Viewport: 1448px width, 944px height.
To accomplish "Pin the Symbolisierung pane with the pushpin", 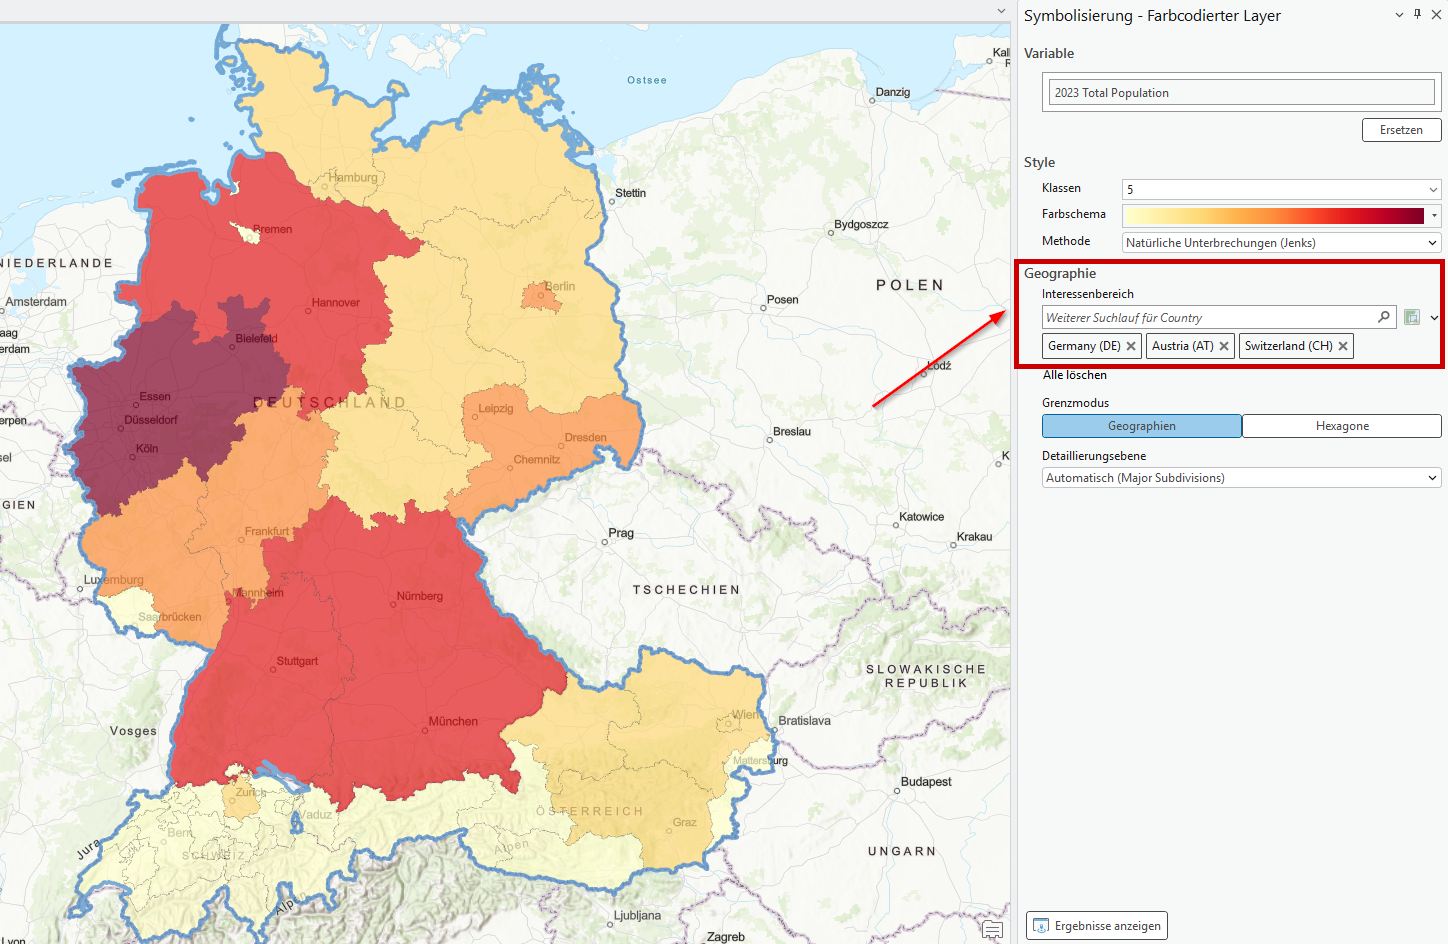I will (x=1417, y=14).
